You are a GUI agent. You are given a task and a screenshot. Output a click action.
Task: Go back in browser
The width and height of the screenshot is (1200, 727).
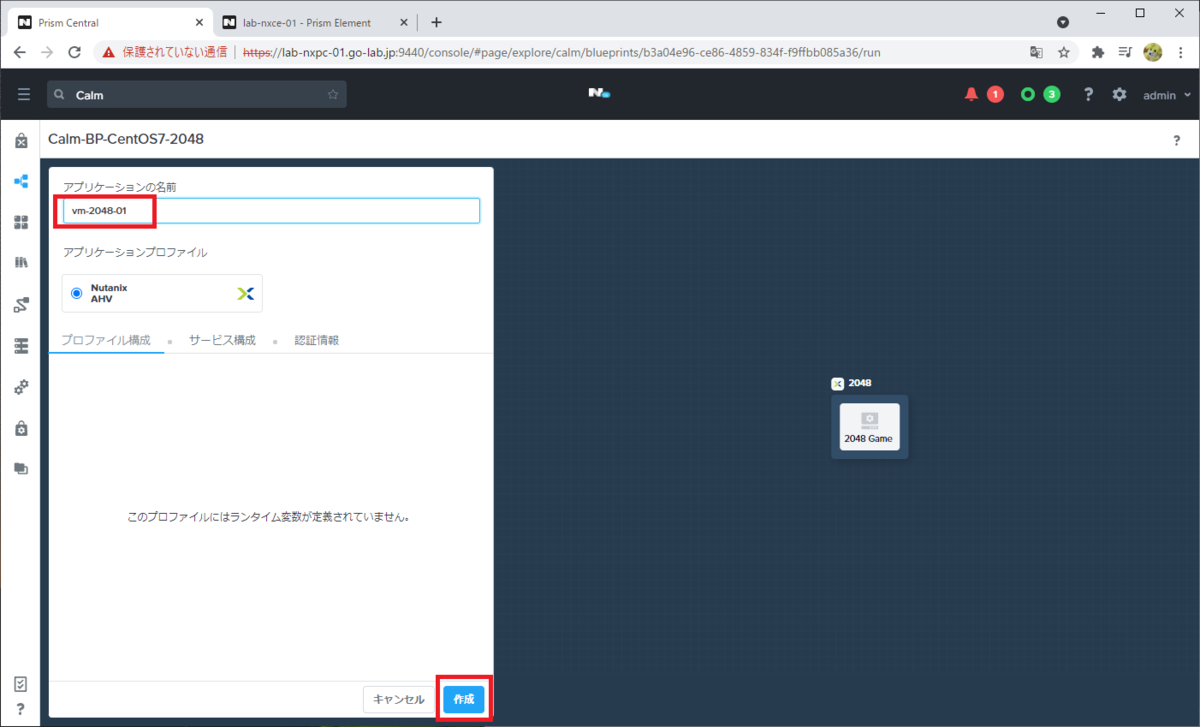(x=20, y=52)
